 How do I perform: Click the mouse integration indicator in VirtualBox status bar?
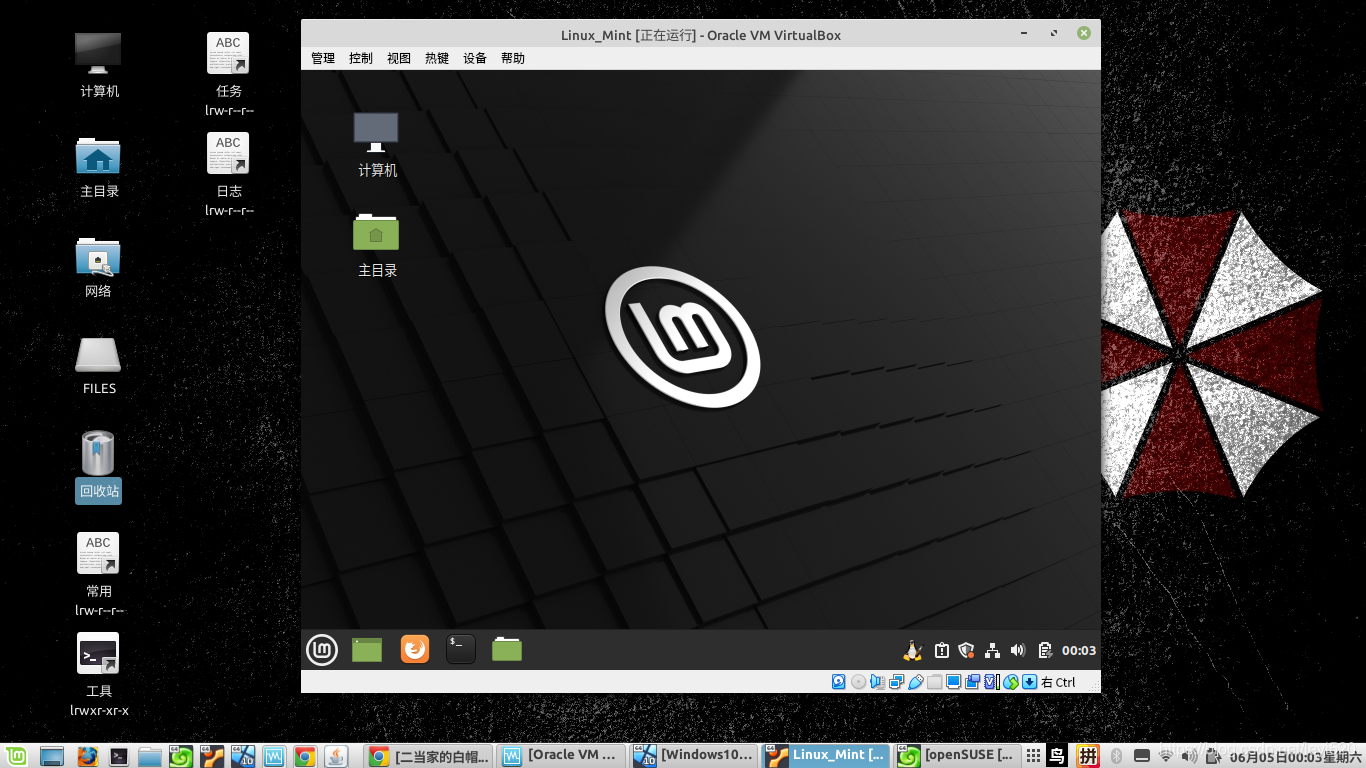[x=1010, y=682]
